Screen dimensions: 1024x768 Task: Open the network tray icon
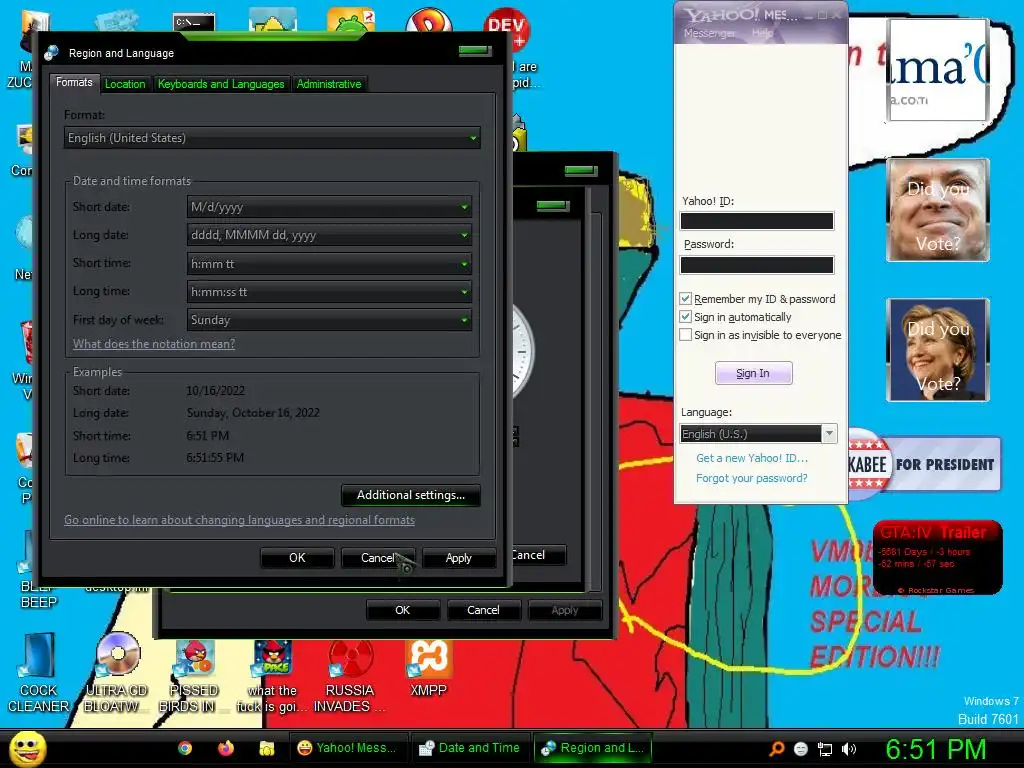825,749
